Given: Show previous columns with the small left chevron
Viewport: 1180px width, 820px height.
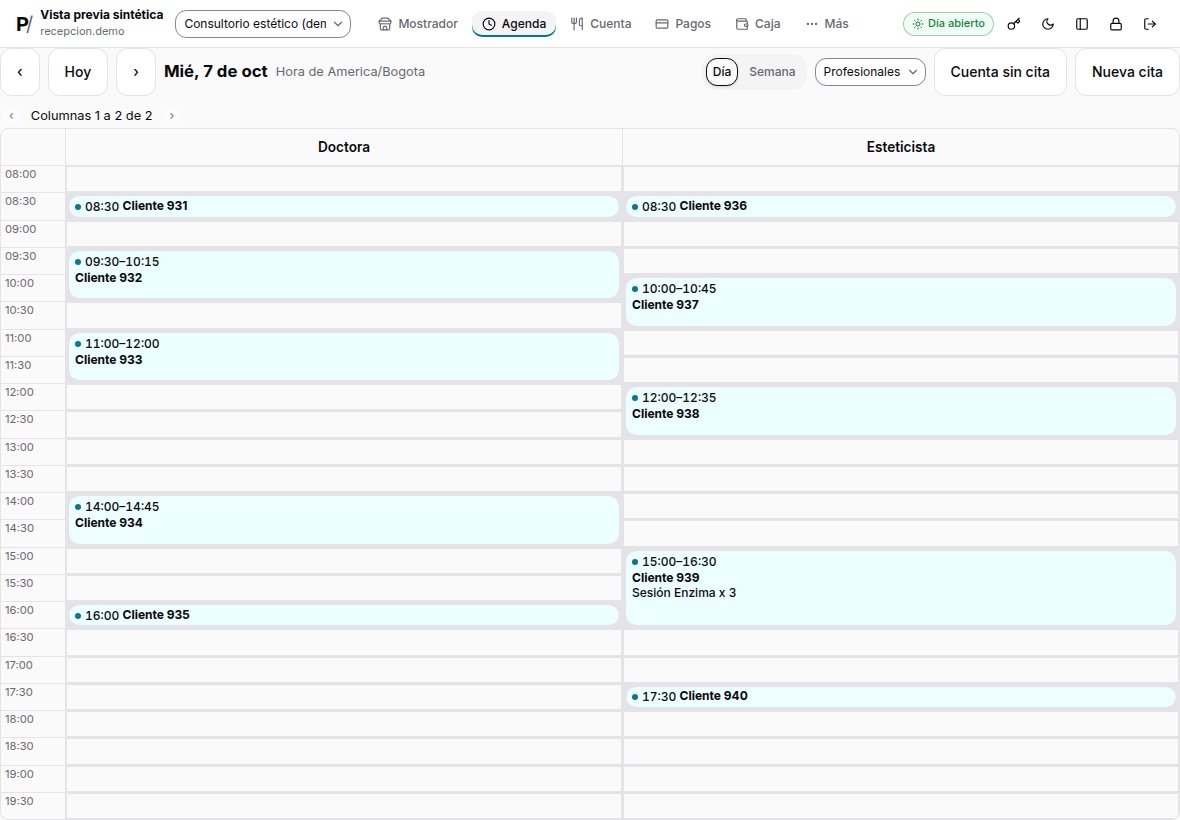Looking at the screenshot, I should pyautogui.click(x=12, y=116).
